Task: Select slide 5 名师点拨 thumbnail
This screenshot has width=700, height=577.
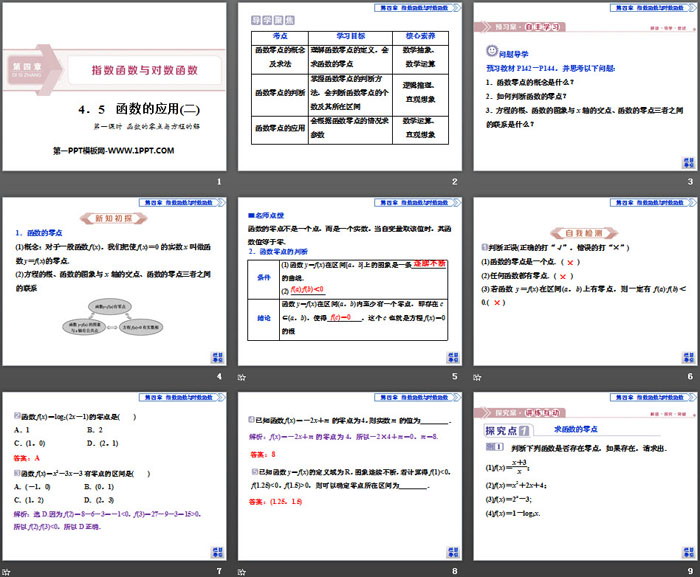Action: [x=350, y=282]
